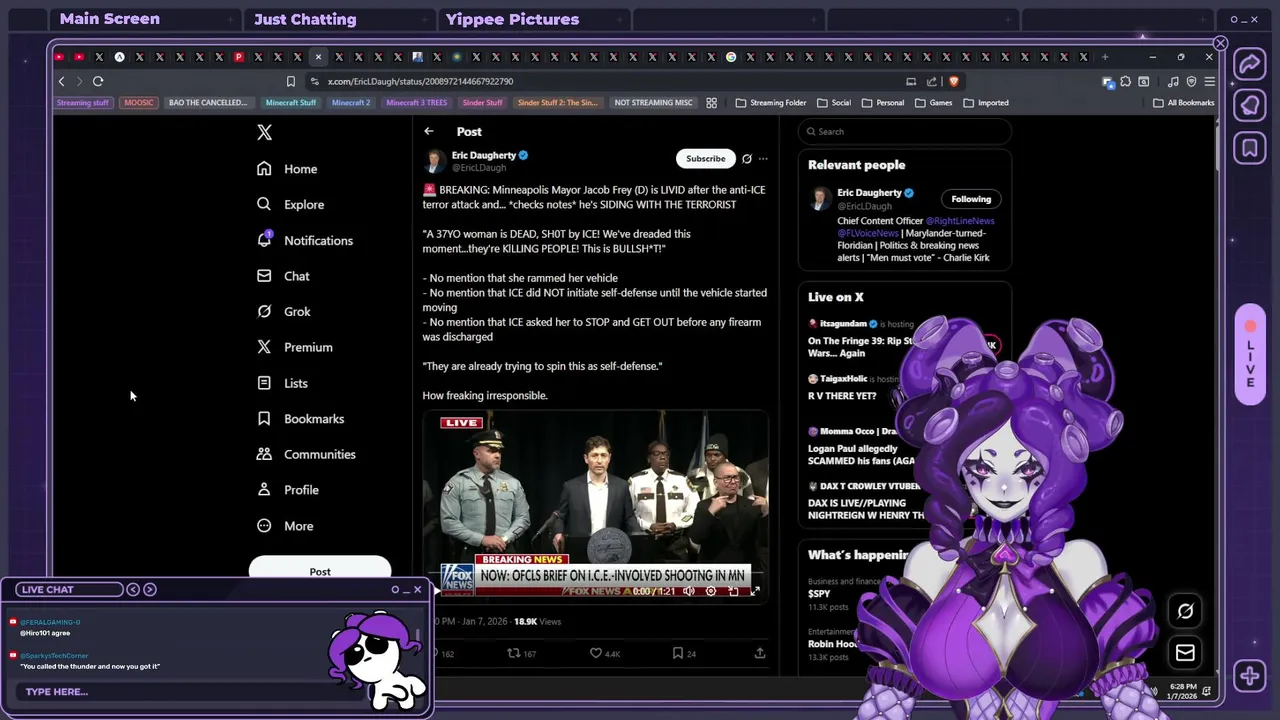Expand the All Bookmarks folder
Image resolution: width=1280 pixels, height=720 pixels.
[1184, 102]
